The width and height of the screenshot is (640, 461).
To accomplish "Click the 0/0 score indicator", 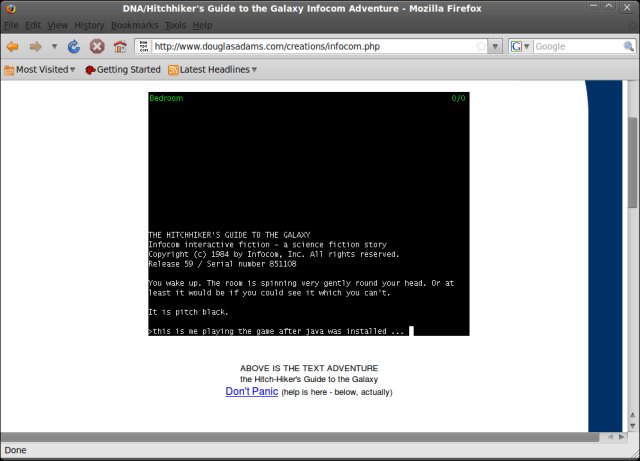I will pos(458,98).
